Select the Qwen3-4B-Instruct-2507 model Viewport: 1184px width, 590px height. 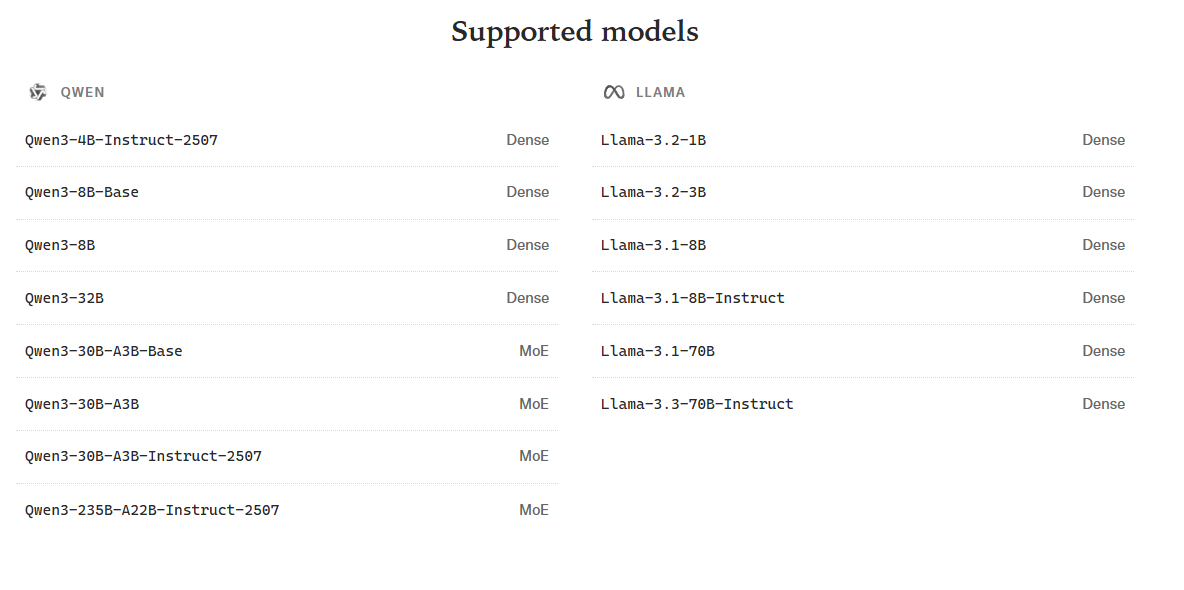pyautogui.click(x=121, y=140)
